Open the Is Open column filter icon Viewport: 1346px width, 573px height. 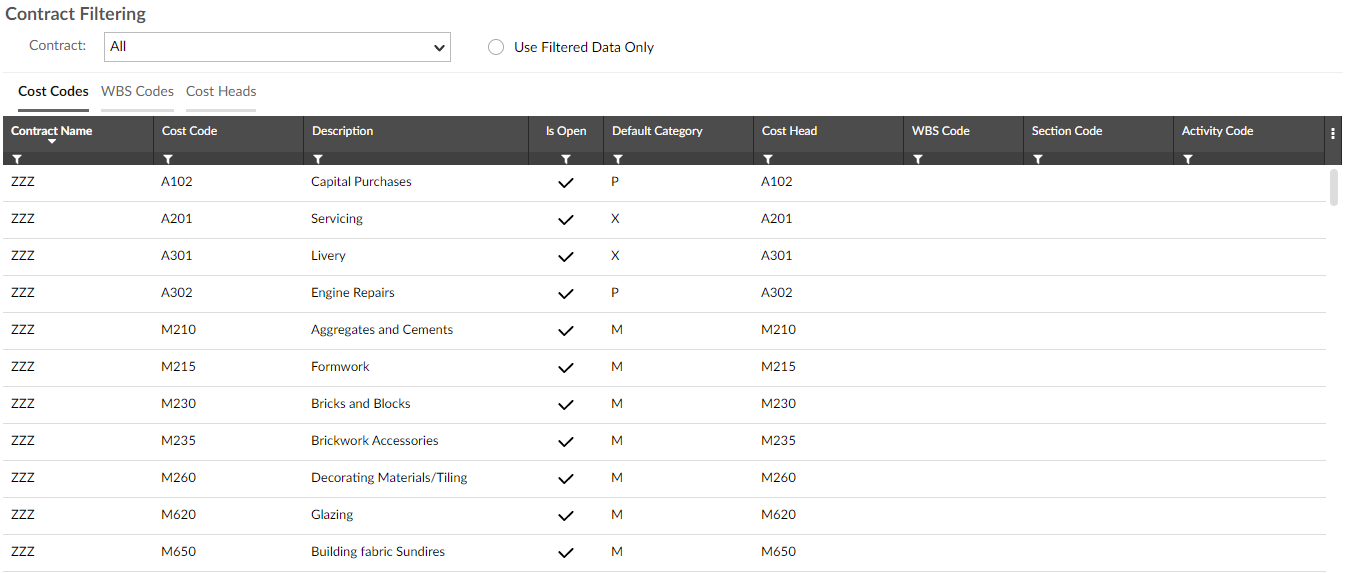(x=566, y=159)
